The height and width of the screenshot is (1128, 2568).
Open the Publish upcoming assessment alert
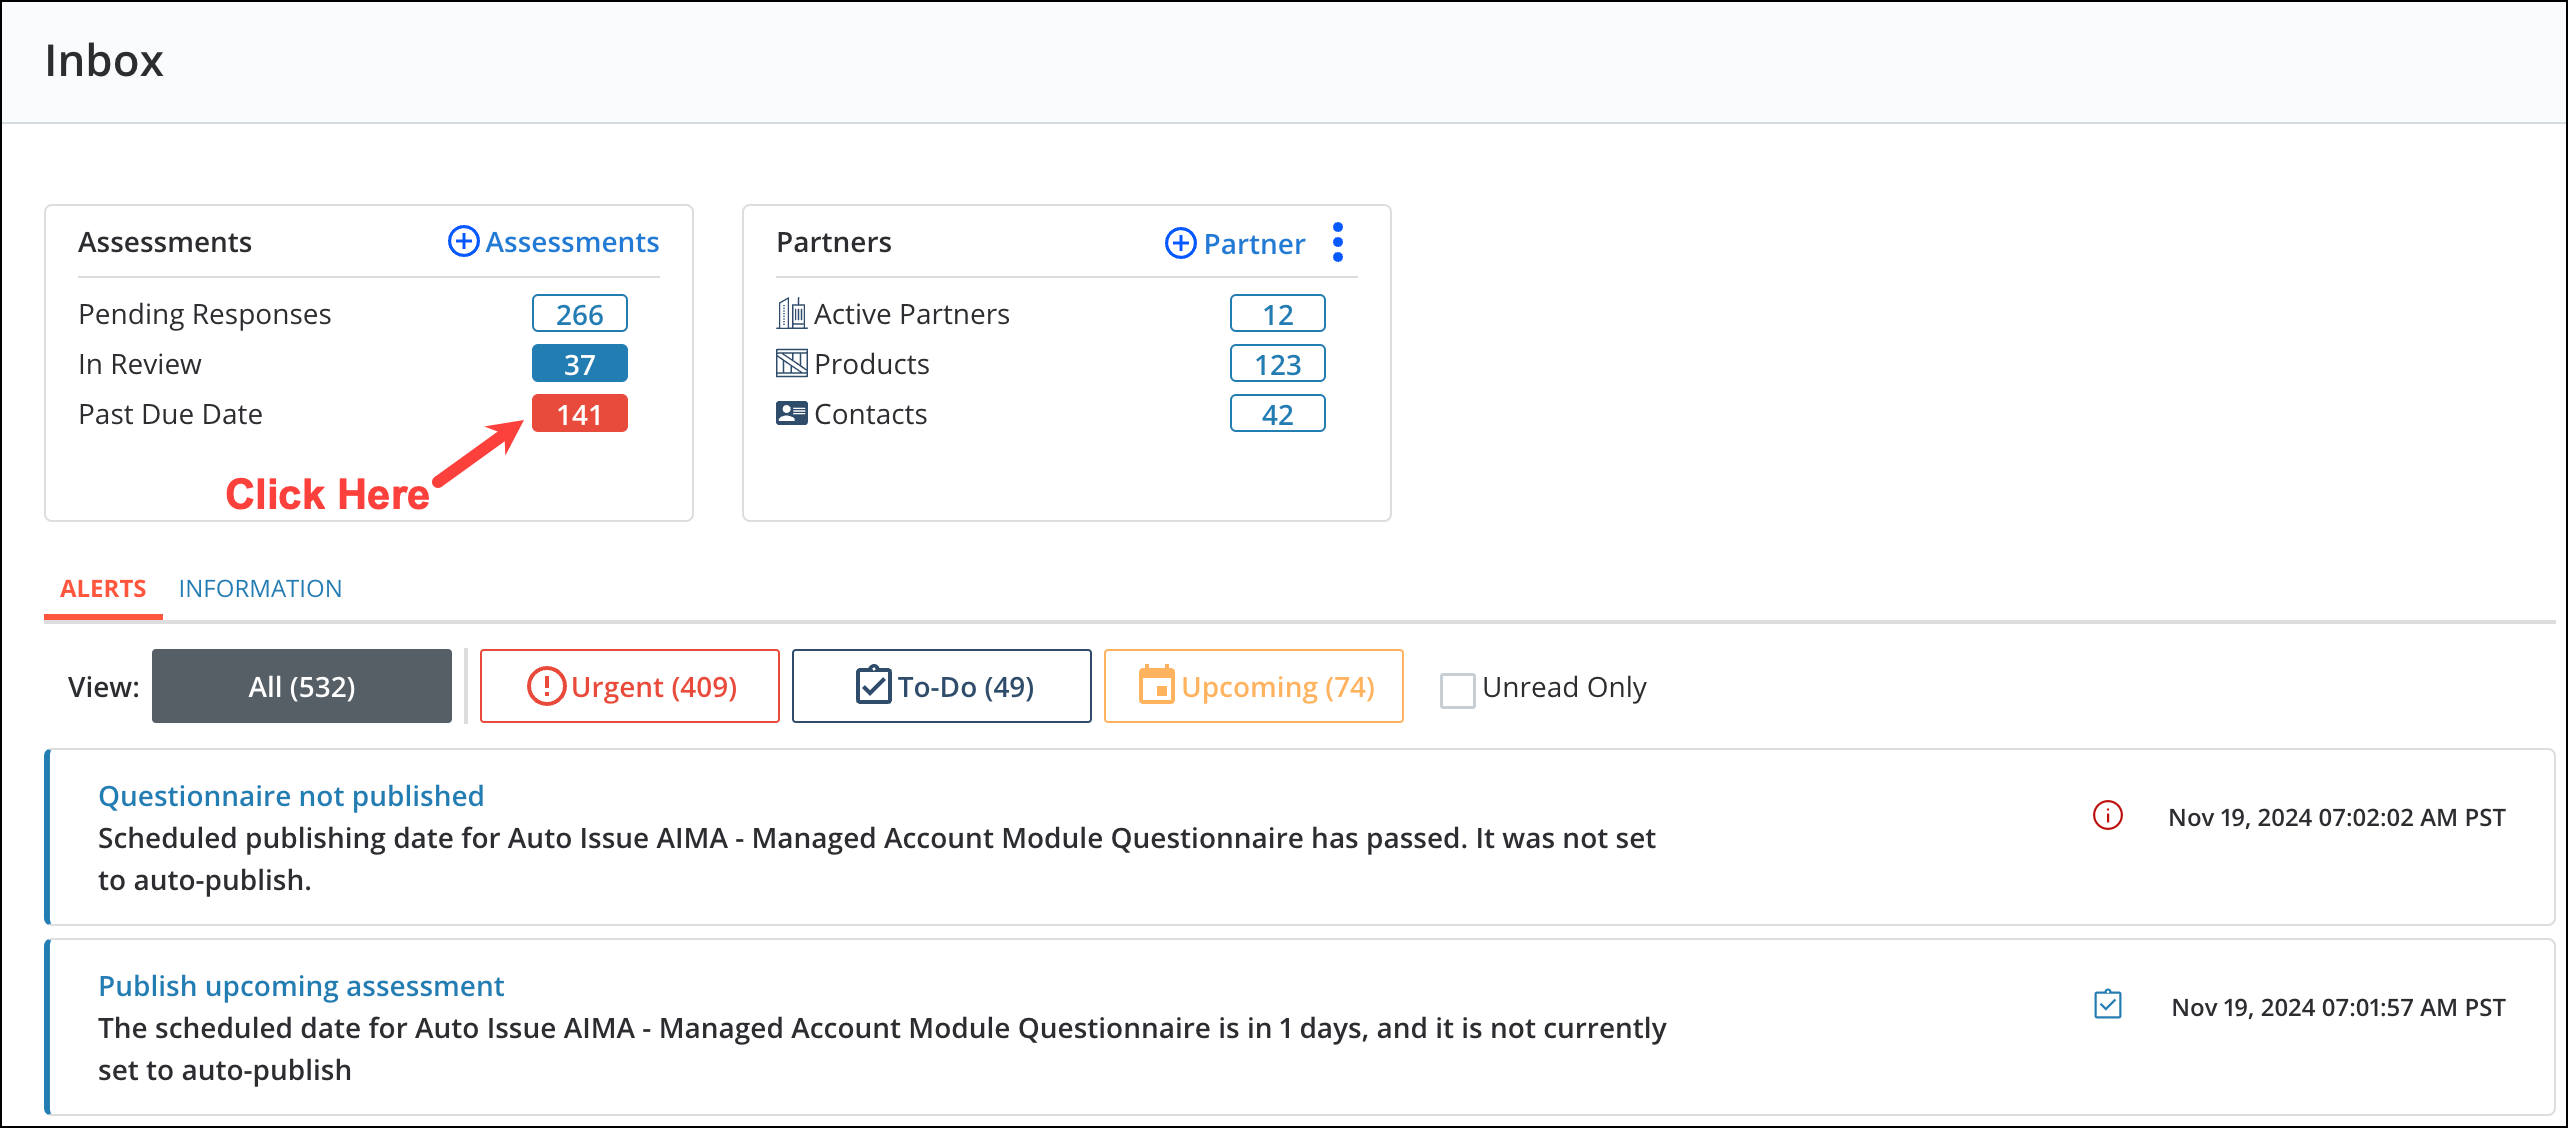(301, 985)
